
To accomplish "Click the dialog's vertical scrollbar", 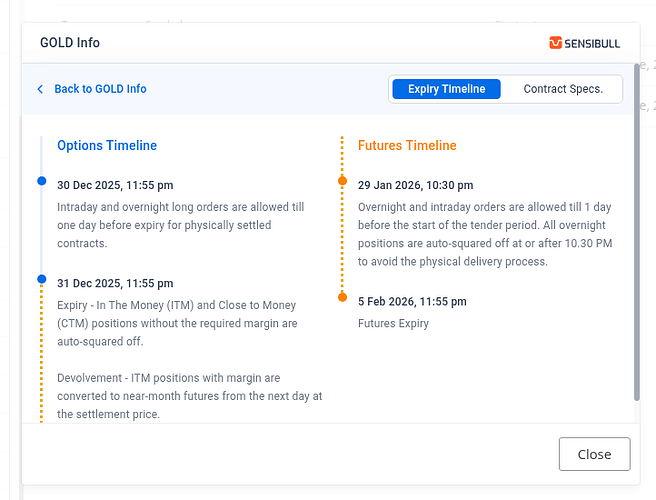I will point(637,260).
